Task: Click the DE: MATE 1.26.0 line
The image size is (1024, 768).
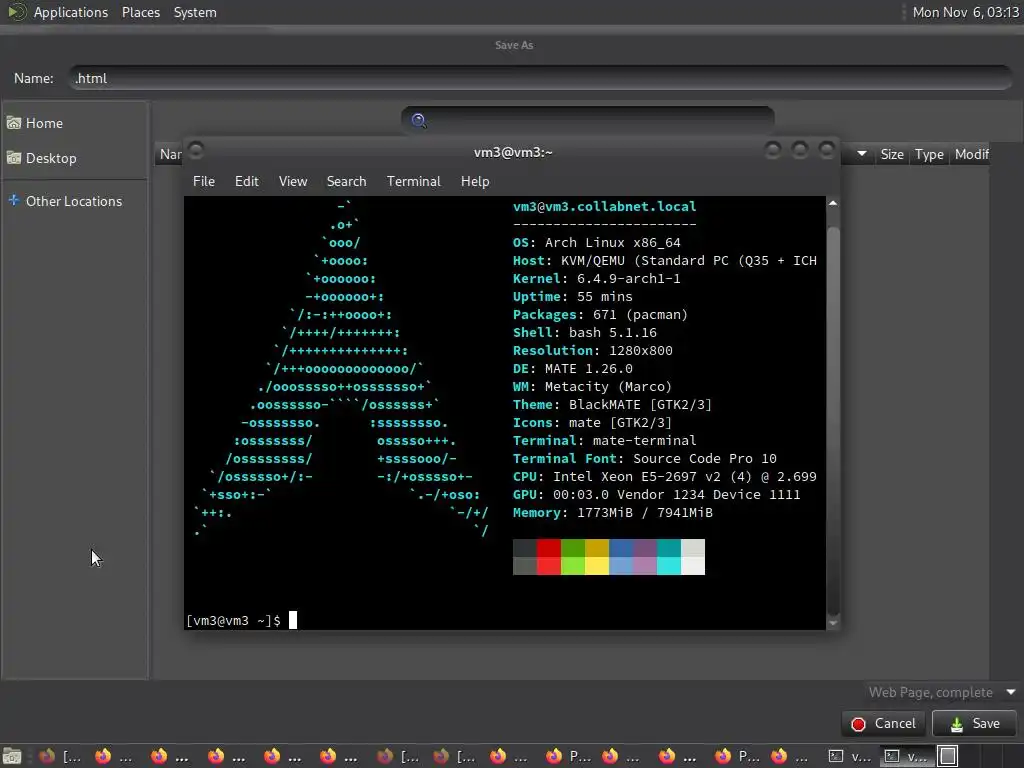Action: coord(573,368)
